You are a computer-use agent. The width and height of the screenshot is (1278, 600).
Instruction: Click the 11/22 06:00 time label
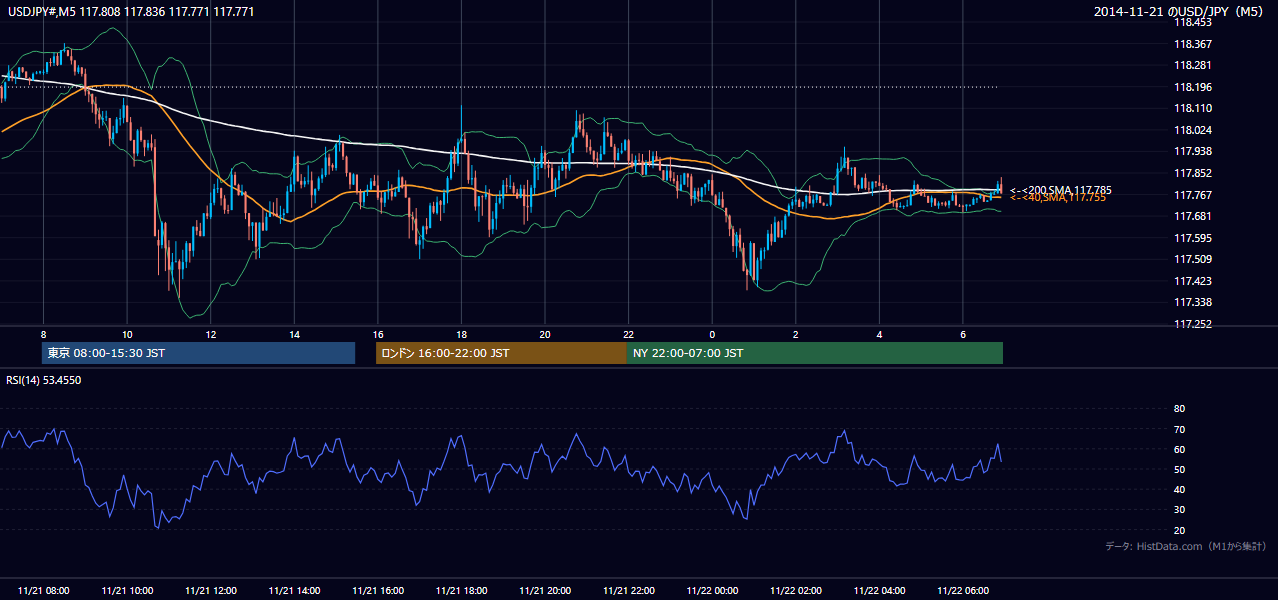point(963,591)
